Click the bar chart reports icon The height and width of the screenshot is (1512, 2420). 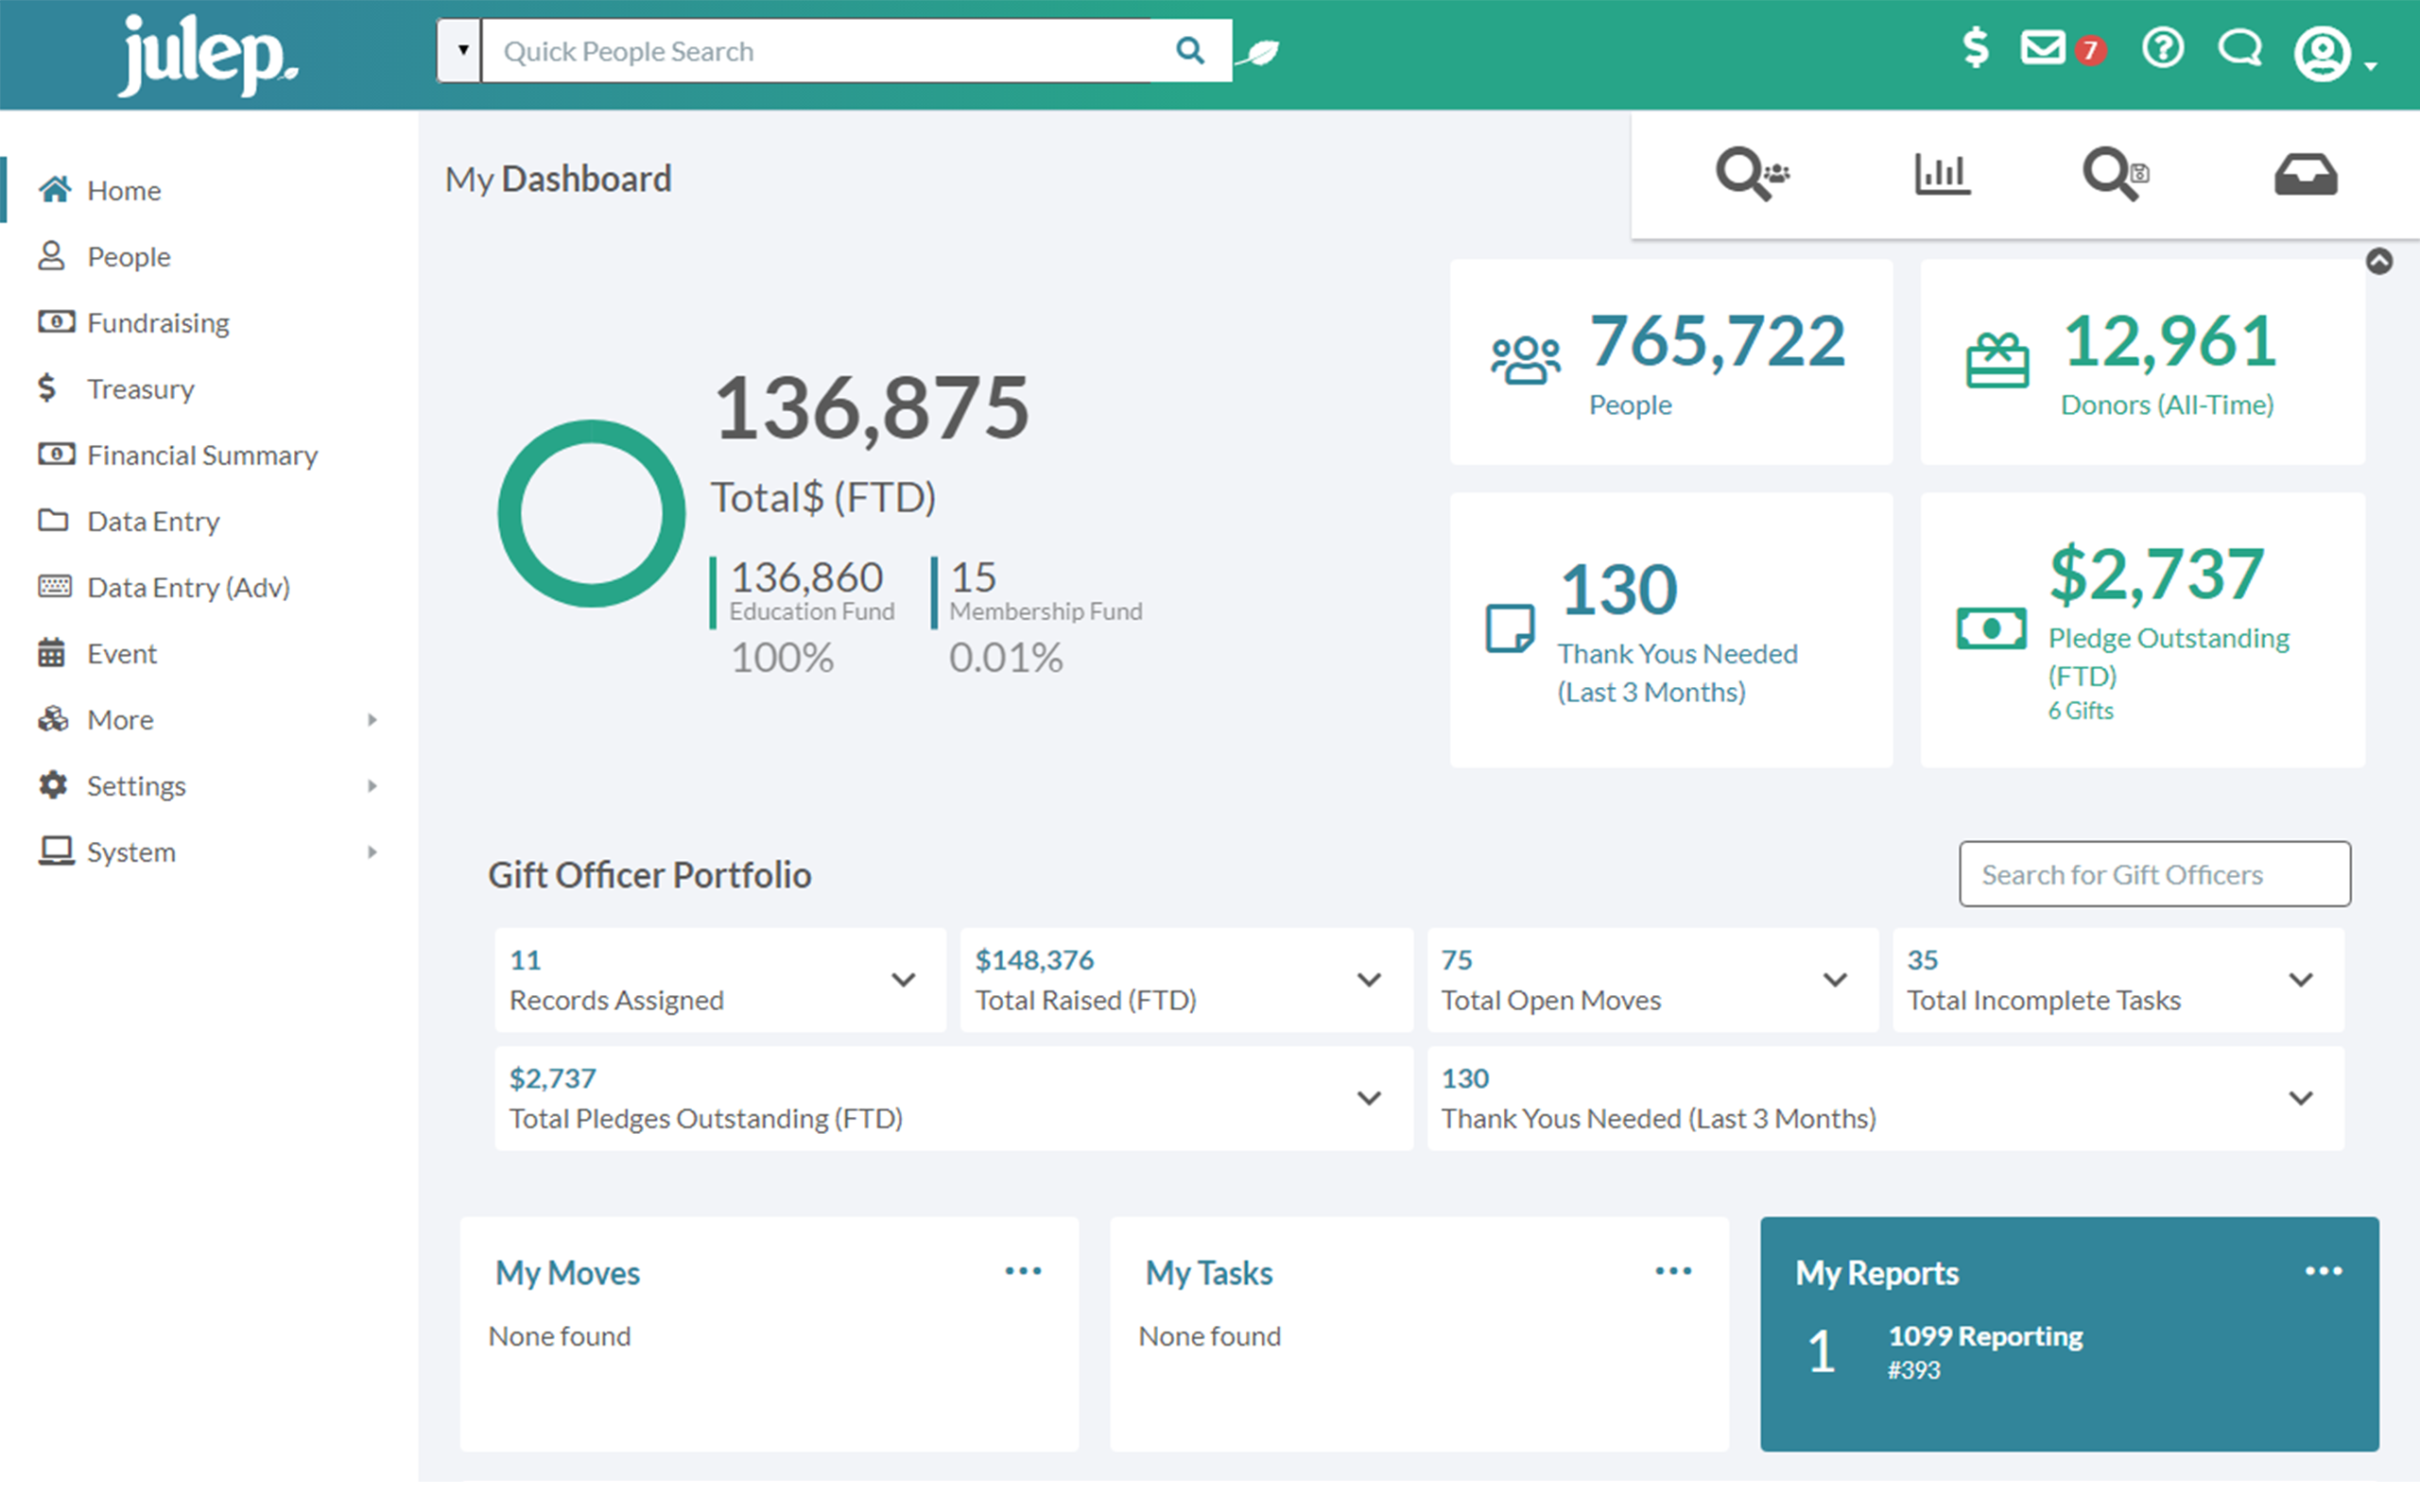tap(1938, 175)
